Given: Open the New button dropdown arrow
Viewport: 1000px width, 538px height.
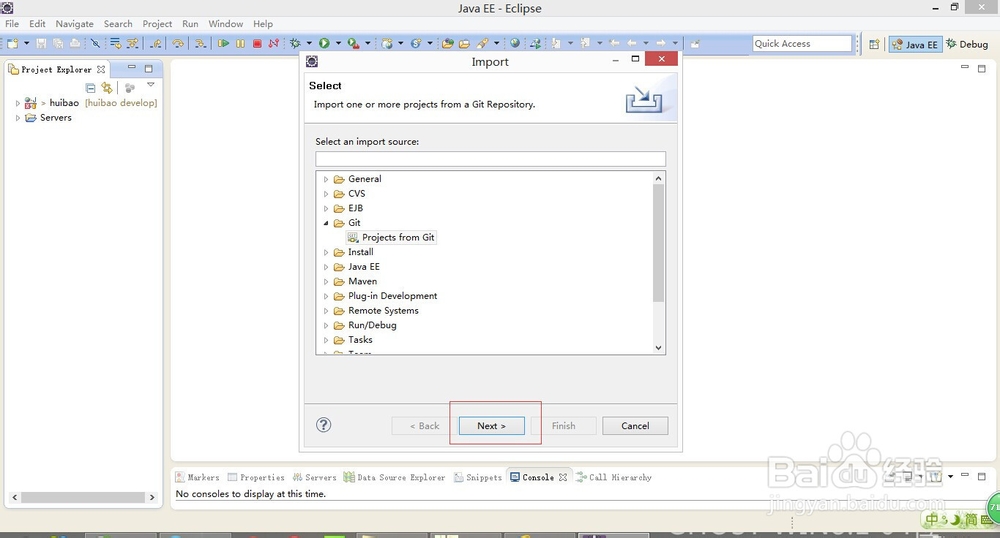Looking at the screenshot, I should (26, 43).
